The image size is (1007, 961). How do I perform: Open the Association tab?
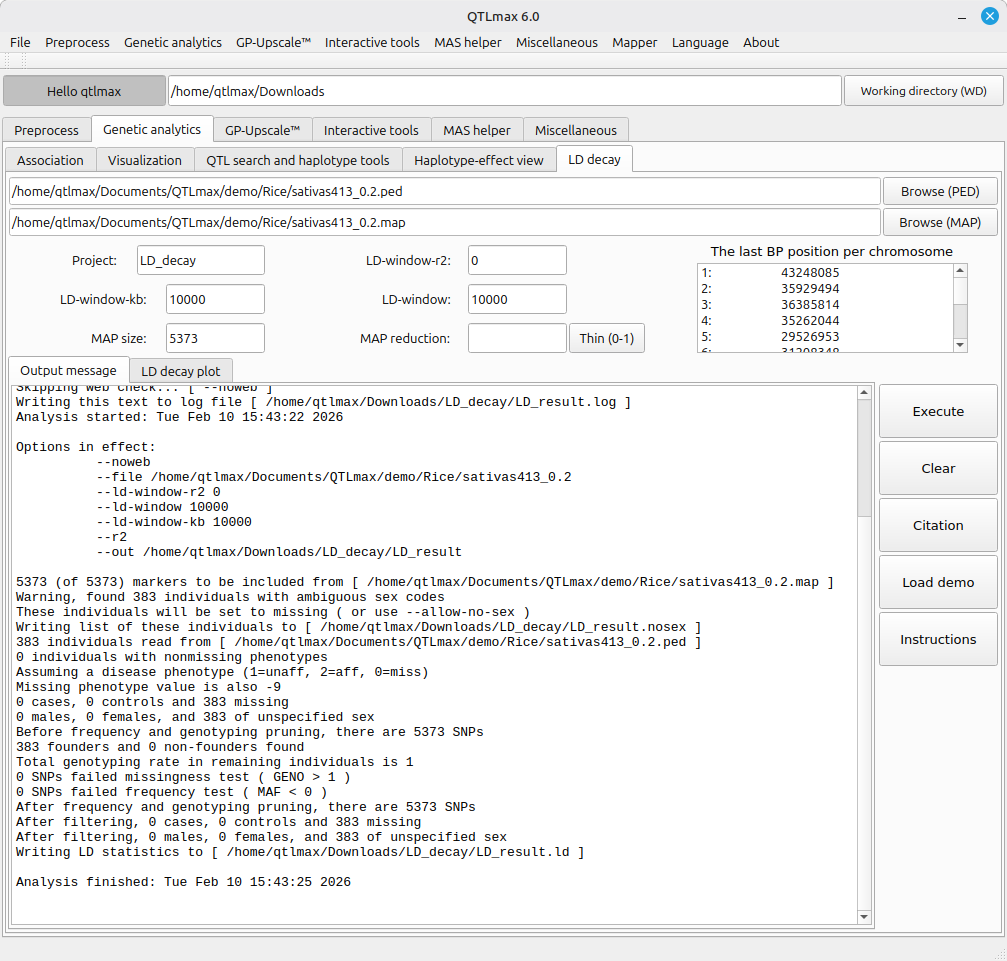(x=51, y=160)
